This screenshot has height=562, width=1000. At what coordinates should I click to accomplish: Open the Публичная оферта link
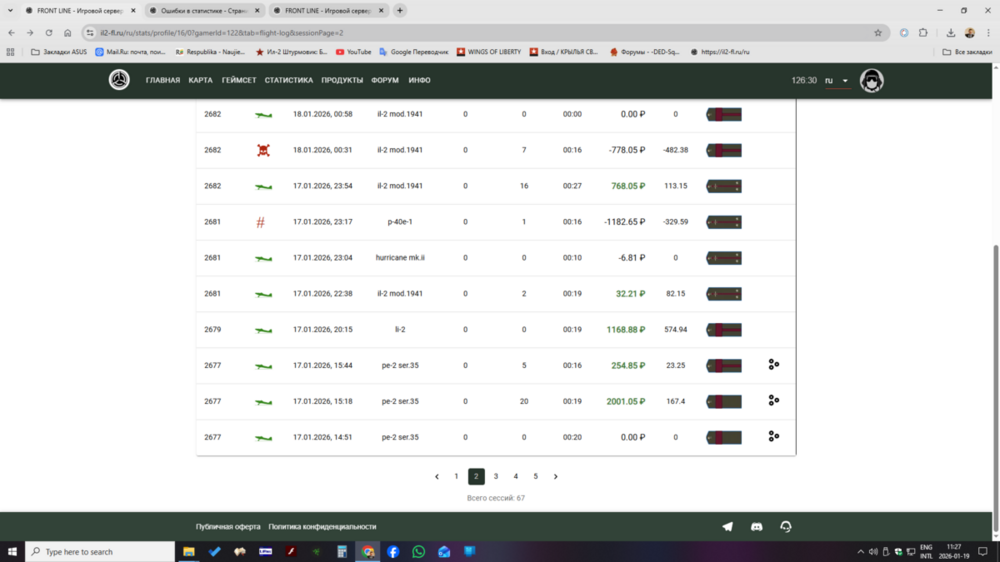228,527
